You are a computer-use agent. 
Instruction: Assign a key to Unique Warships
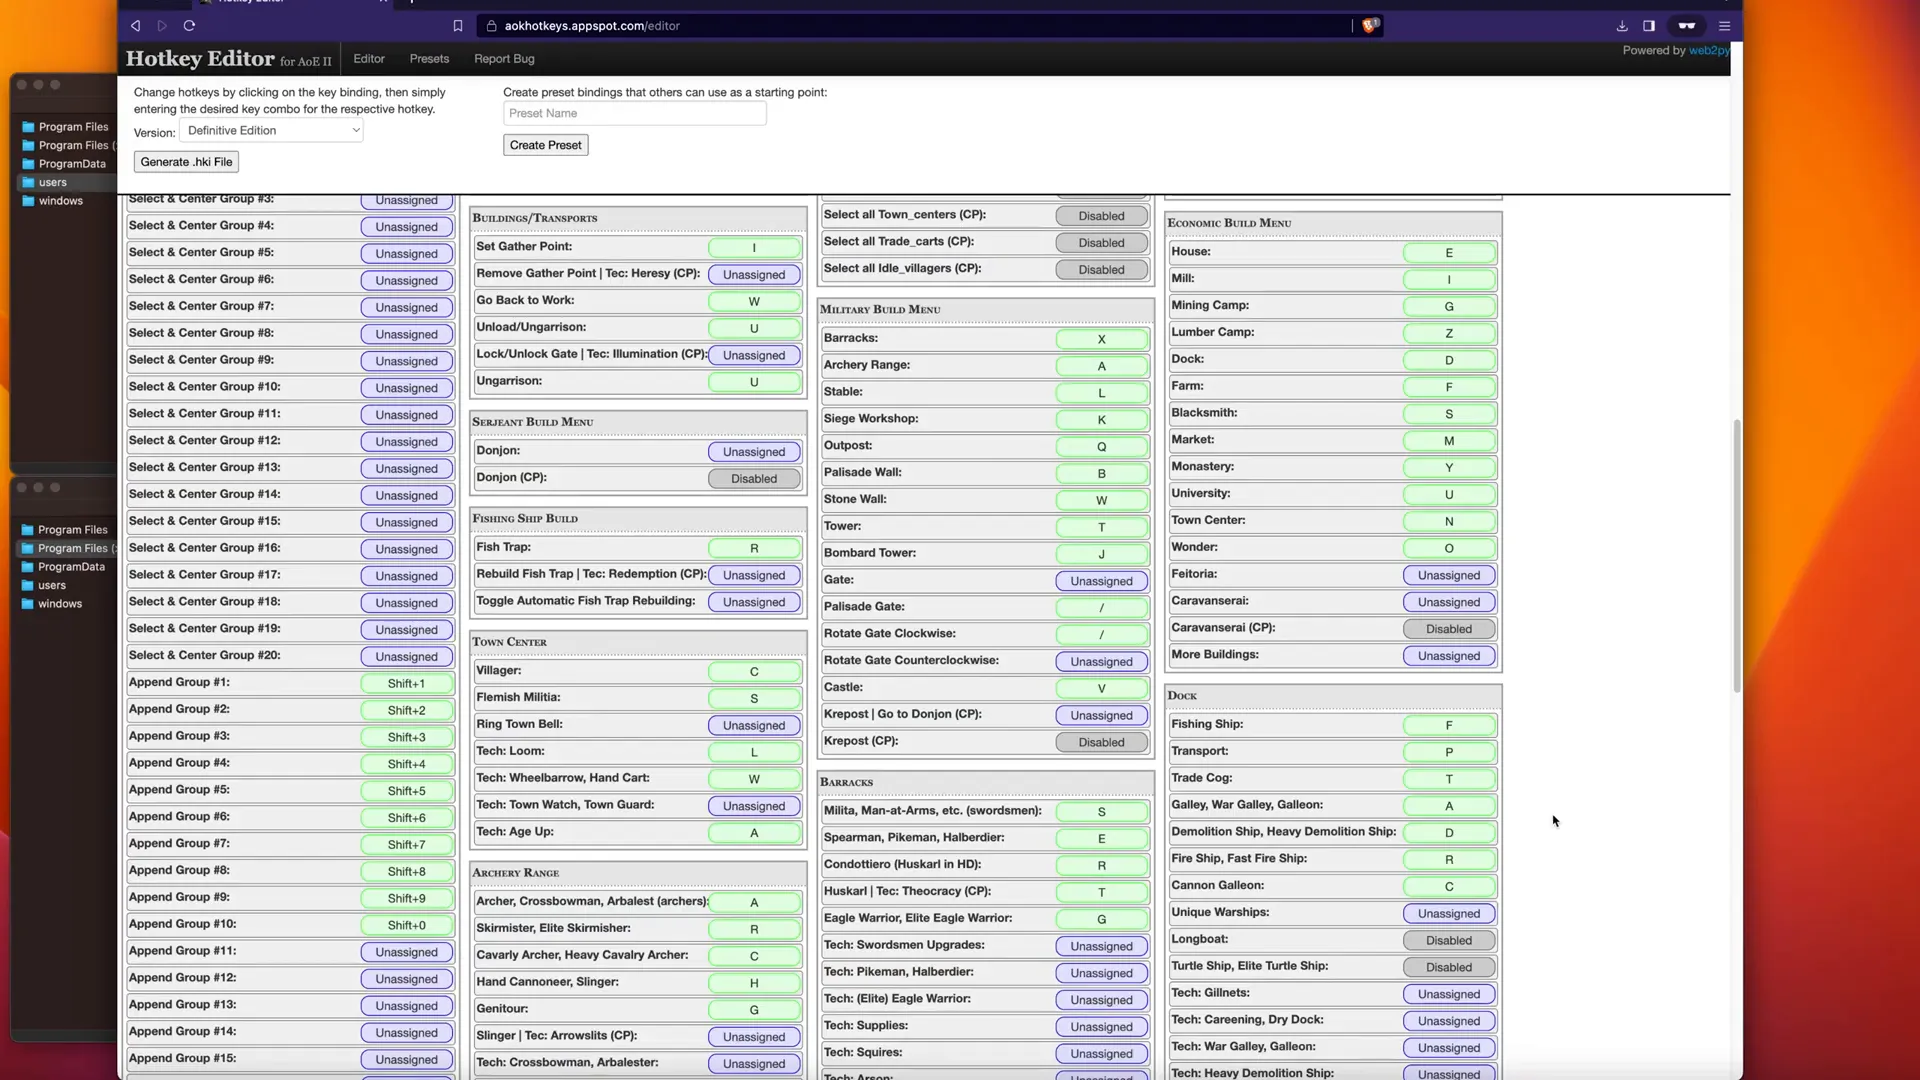[x=1449, y=914]
